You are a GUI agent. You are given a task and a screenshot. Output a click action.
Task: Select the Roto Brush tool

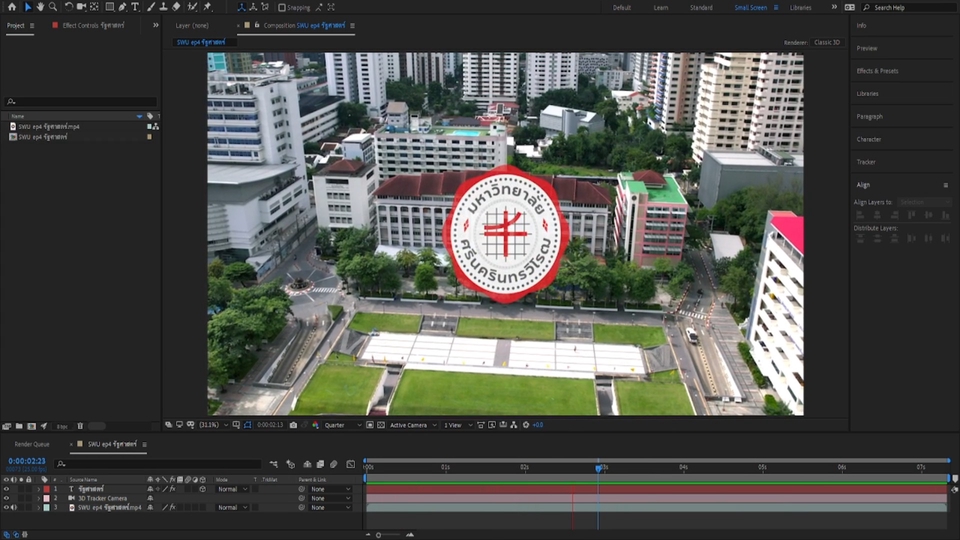(x=192, y=7)
